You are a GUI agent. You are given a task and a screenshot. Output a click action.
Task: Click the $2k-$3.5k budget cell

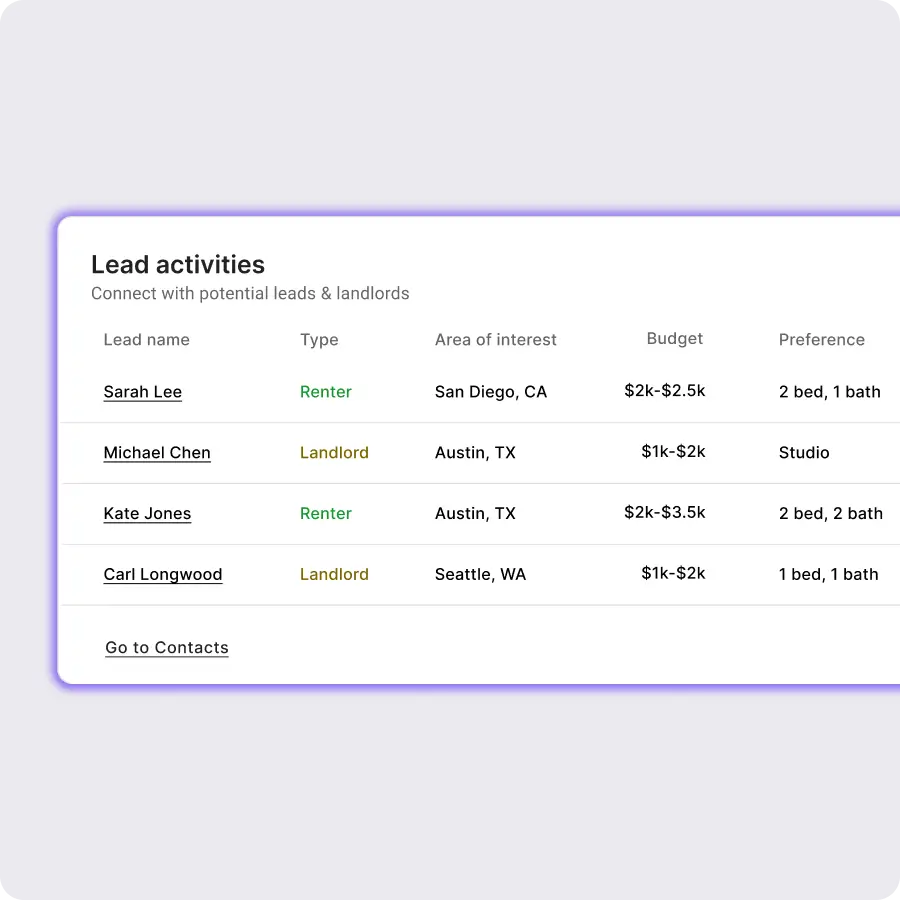(665, 513)
